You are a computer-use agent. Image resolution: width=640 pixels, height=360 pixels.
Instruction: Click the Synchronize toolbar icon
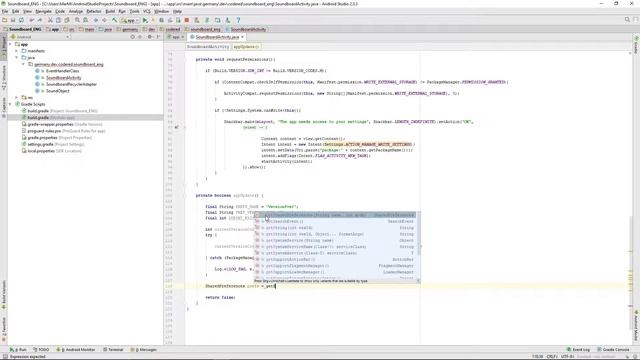(x=21, y=20)
